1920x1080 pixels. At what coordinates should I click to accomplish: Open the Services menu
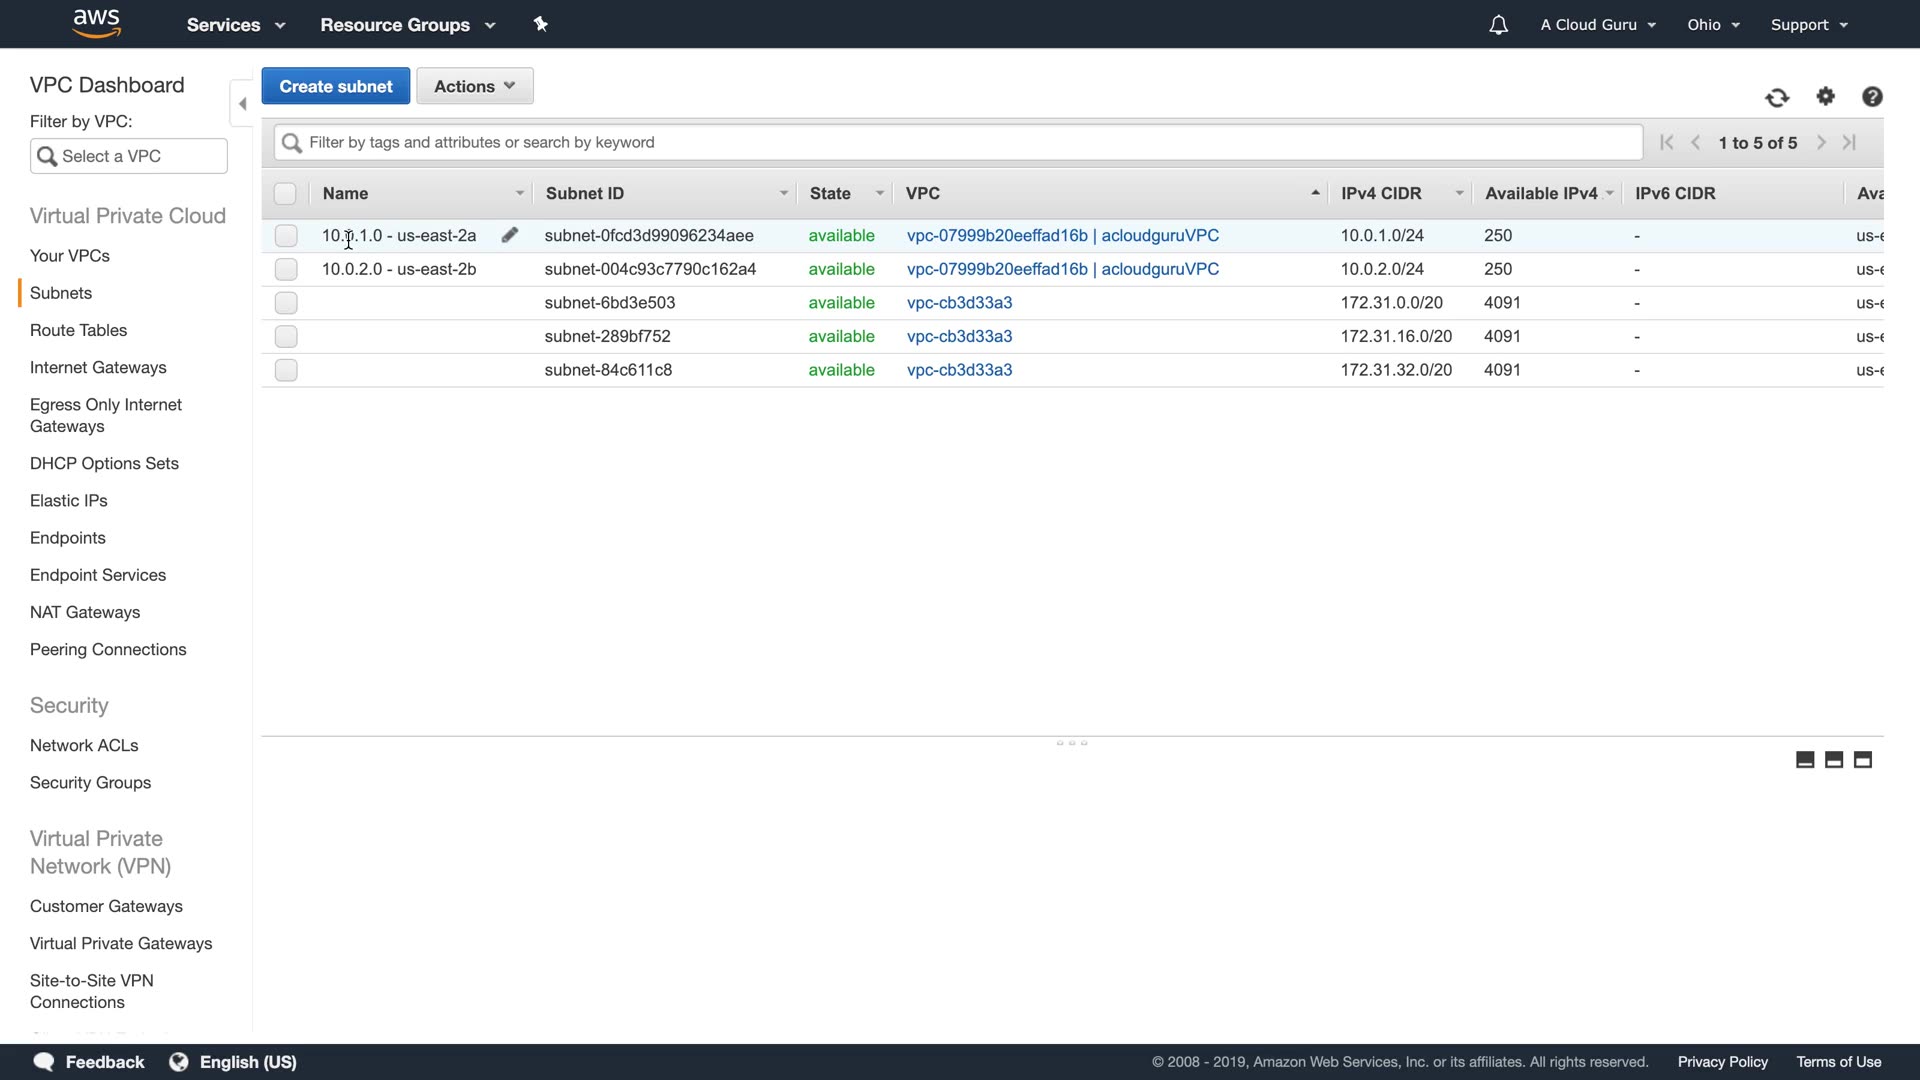pos(235,25)
